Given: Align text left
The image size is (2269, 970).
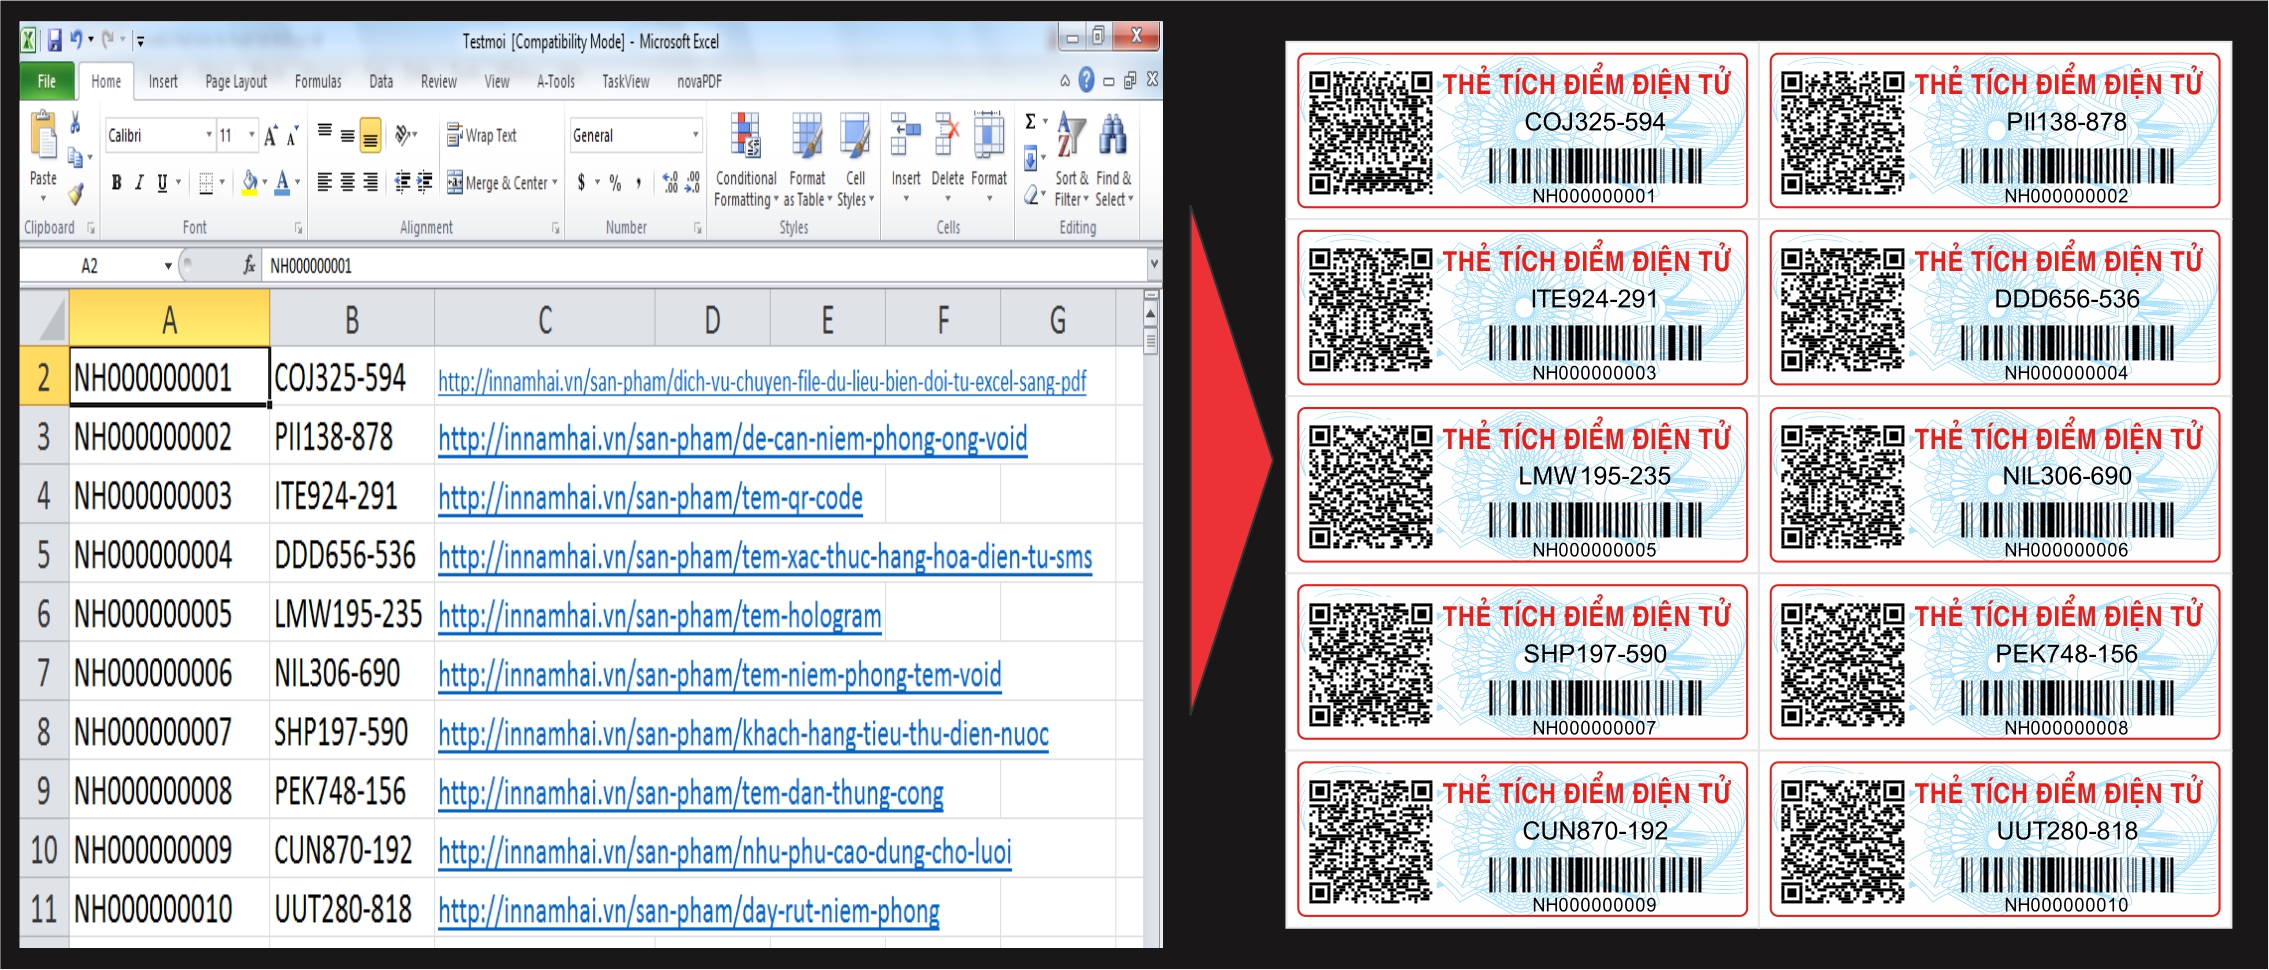Looking at the screenshot, I should pos(325,182).
